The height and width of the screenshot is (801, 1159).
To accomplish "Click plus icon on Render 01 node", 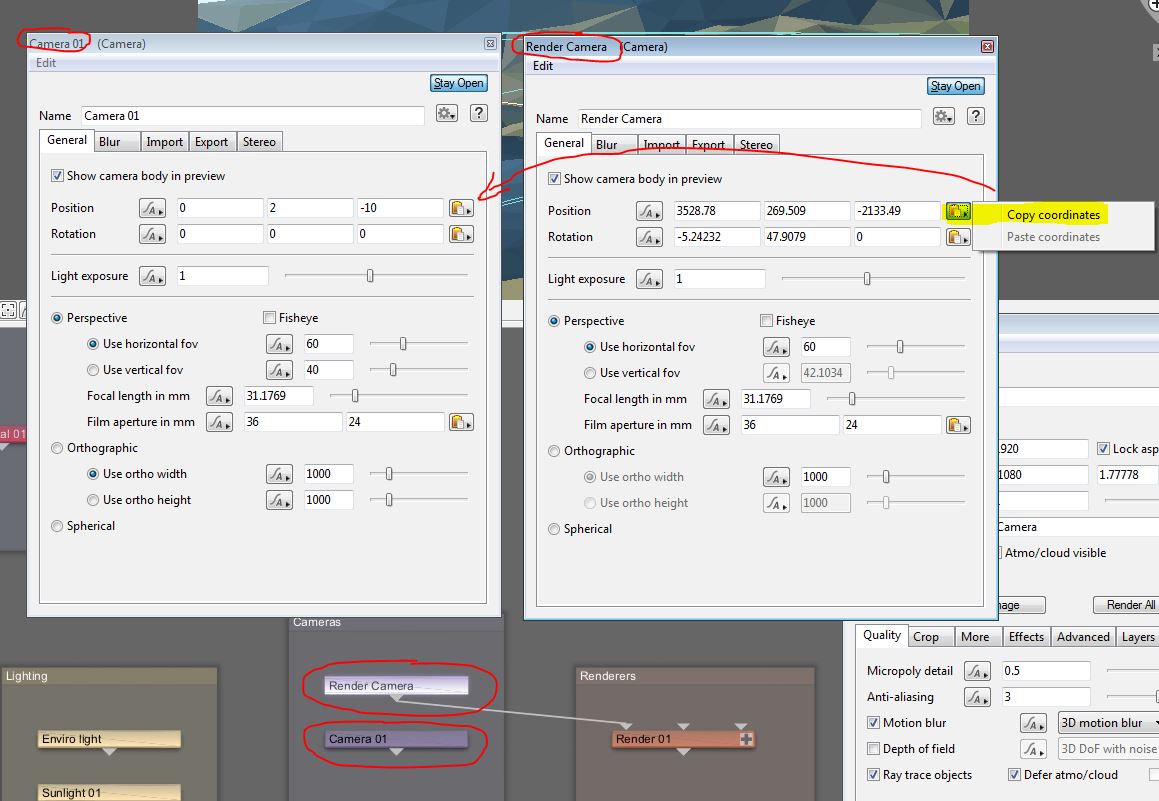I will tap(746, 739).
